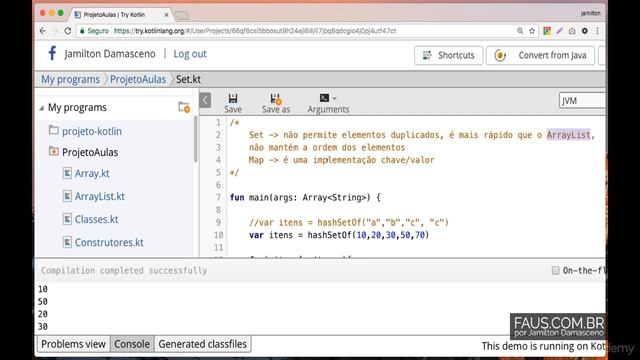The image size is (640, 360).
Task: Click the console output value 50
Action: 43,302
